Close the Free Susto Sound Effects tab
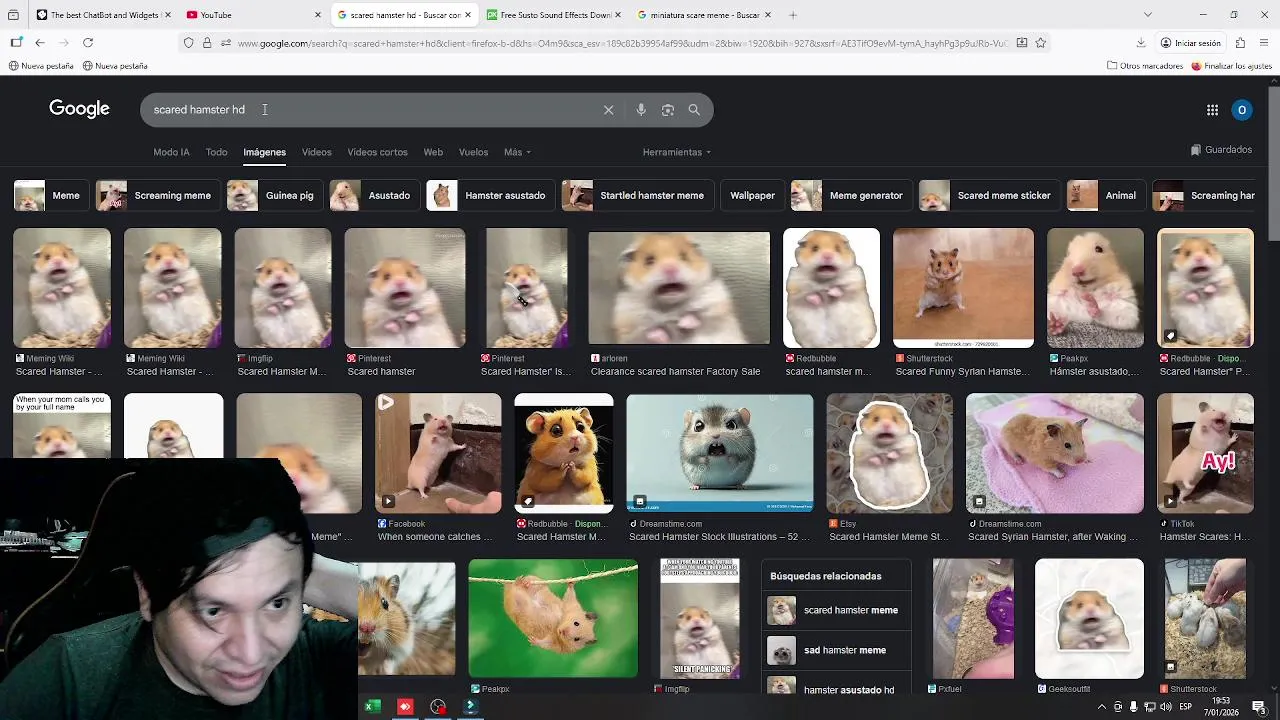 coord(618,15)
